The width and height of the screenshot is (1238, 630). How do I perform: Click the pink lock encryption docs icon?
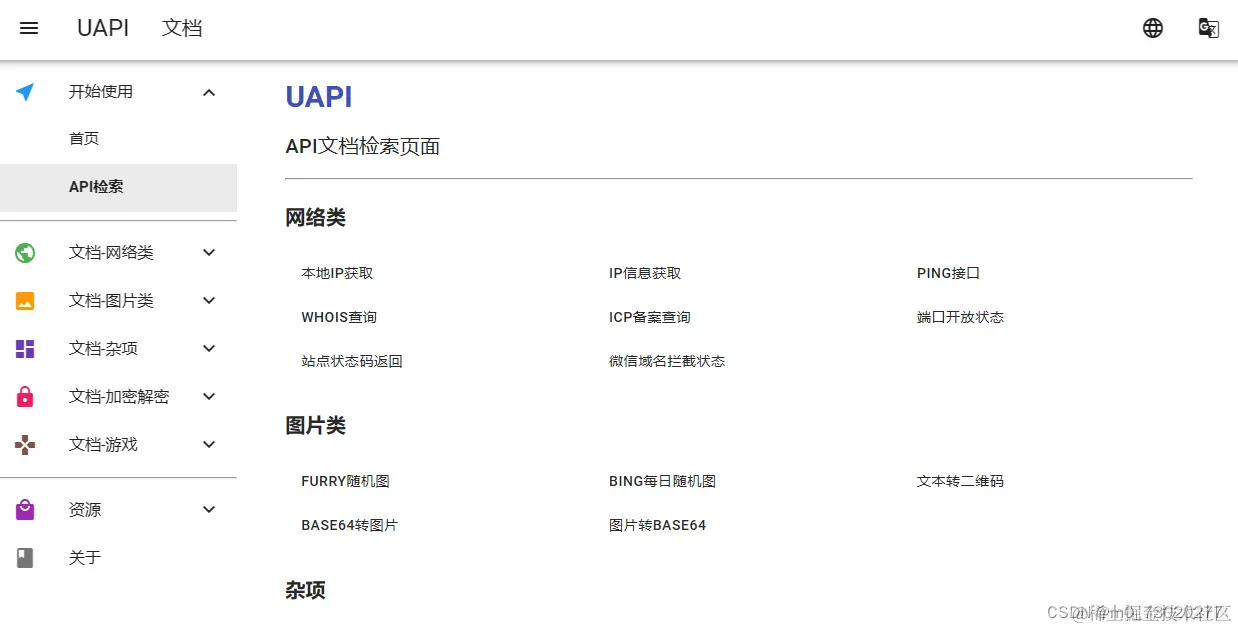click(25, 397)
